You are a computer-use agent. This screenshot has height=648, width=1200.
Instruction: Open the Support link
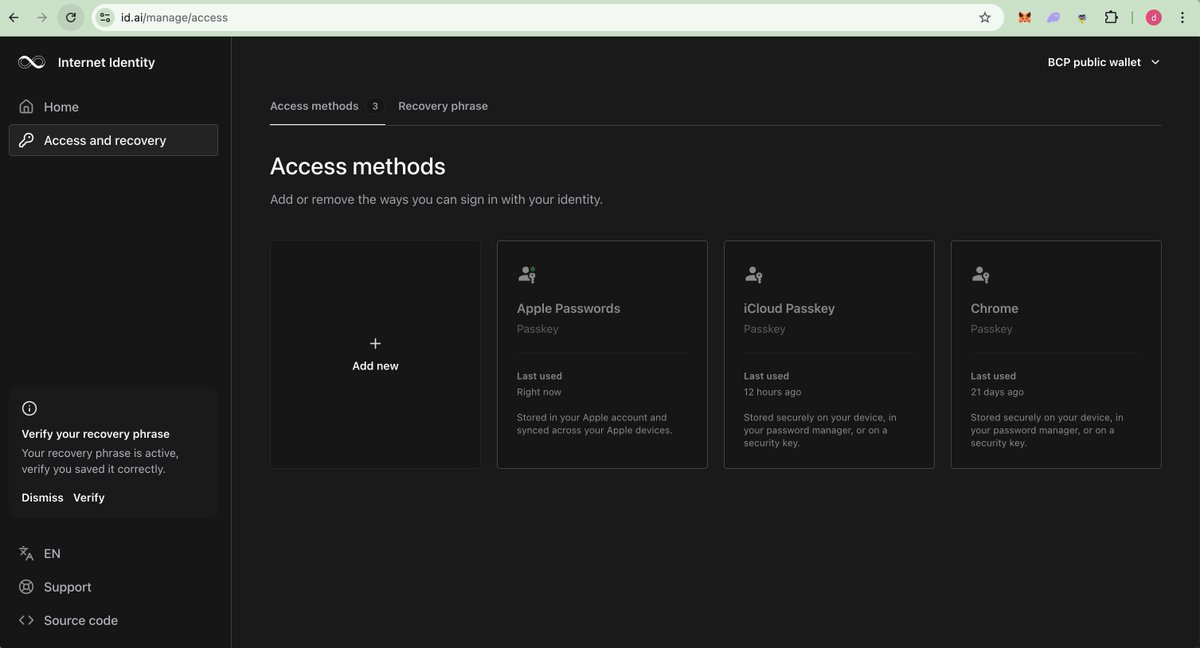[113, 587]
